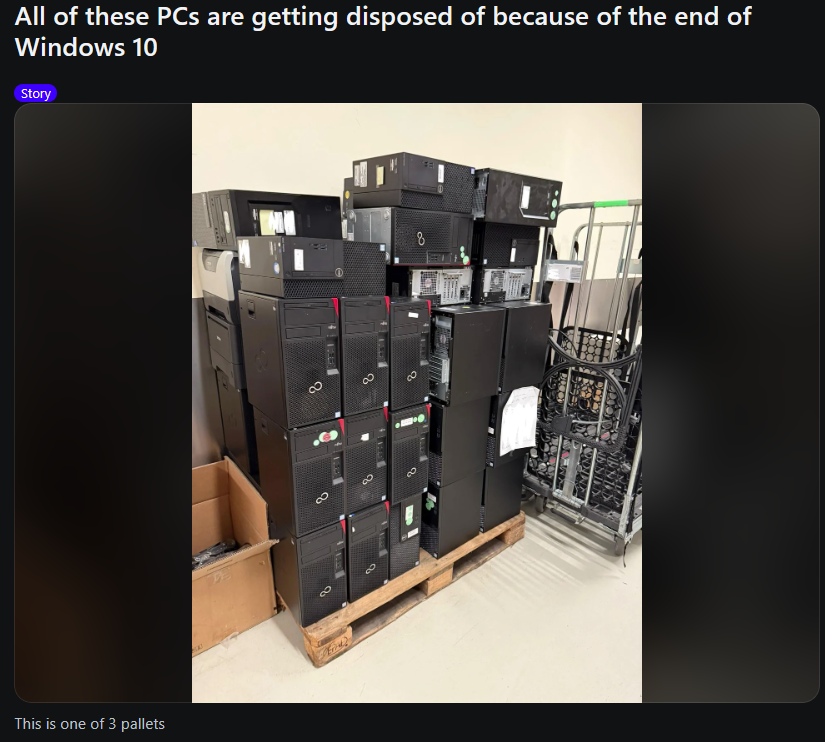Click the exposed rear fan of small PC
This screenshot has height=742, width=825.
click(427, 282)
